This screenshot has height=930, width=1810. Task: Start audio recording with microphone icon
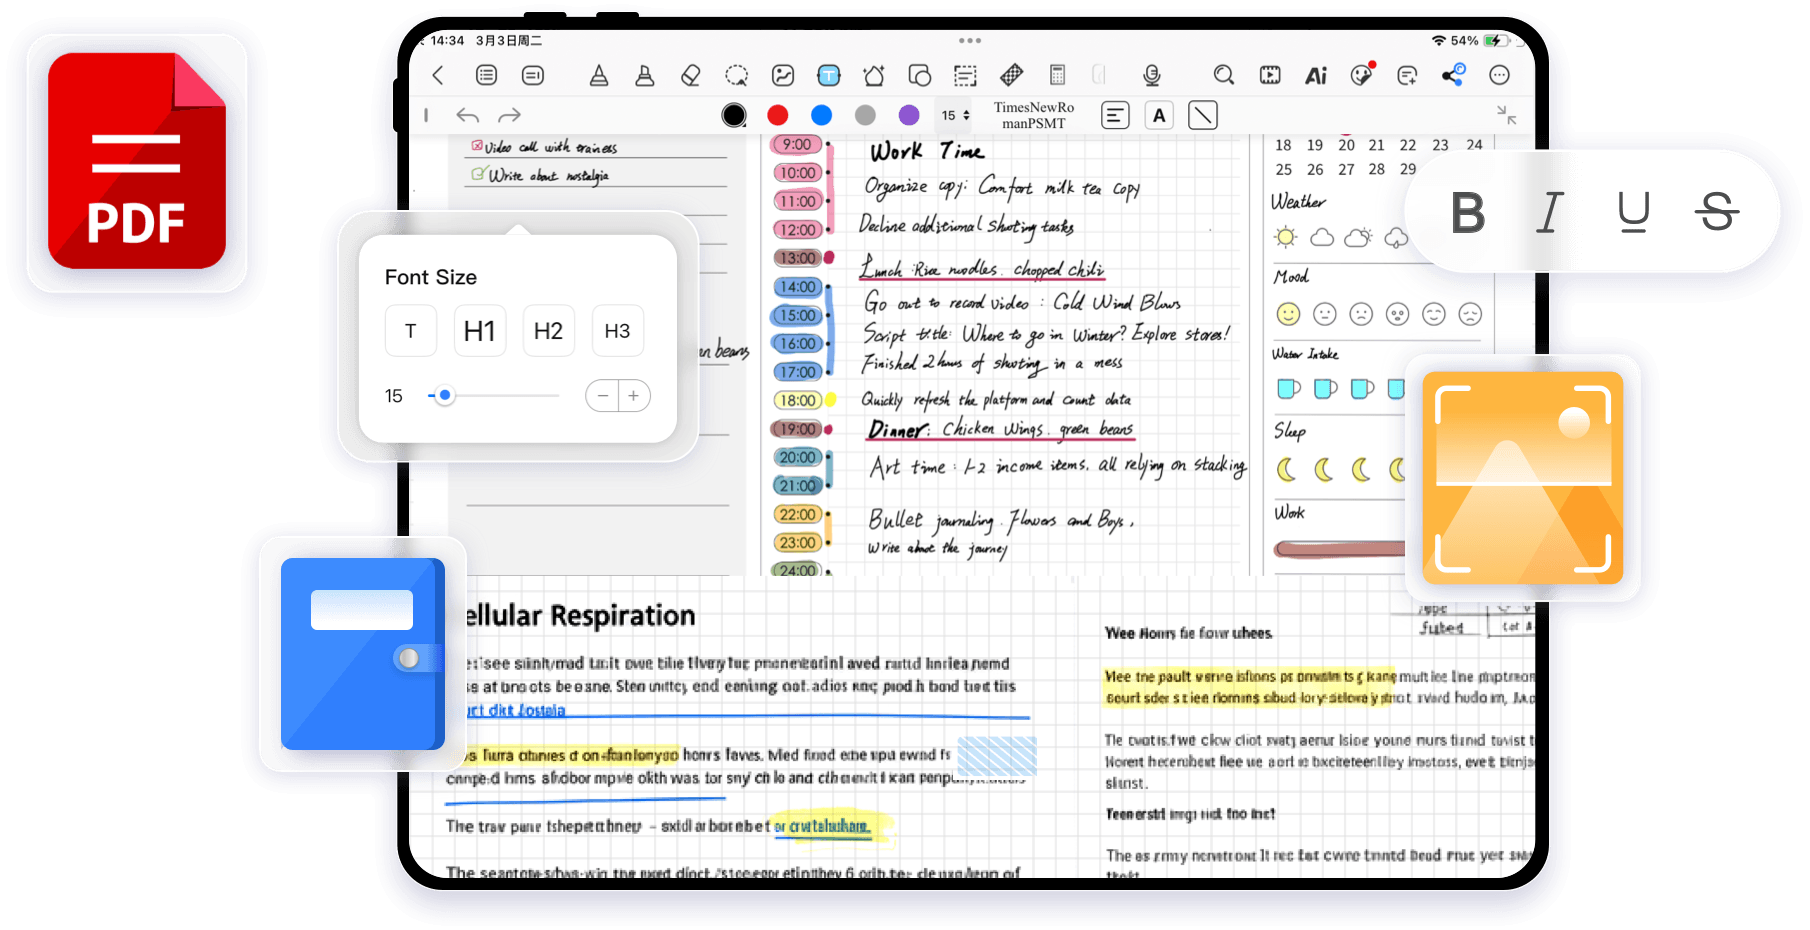point(1152,75)
